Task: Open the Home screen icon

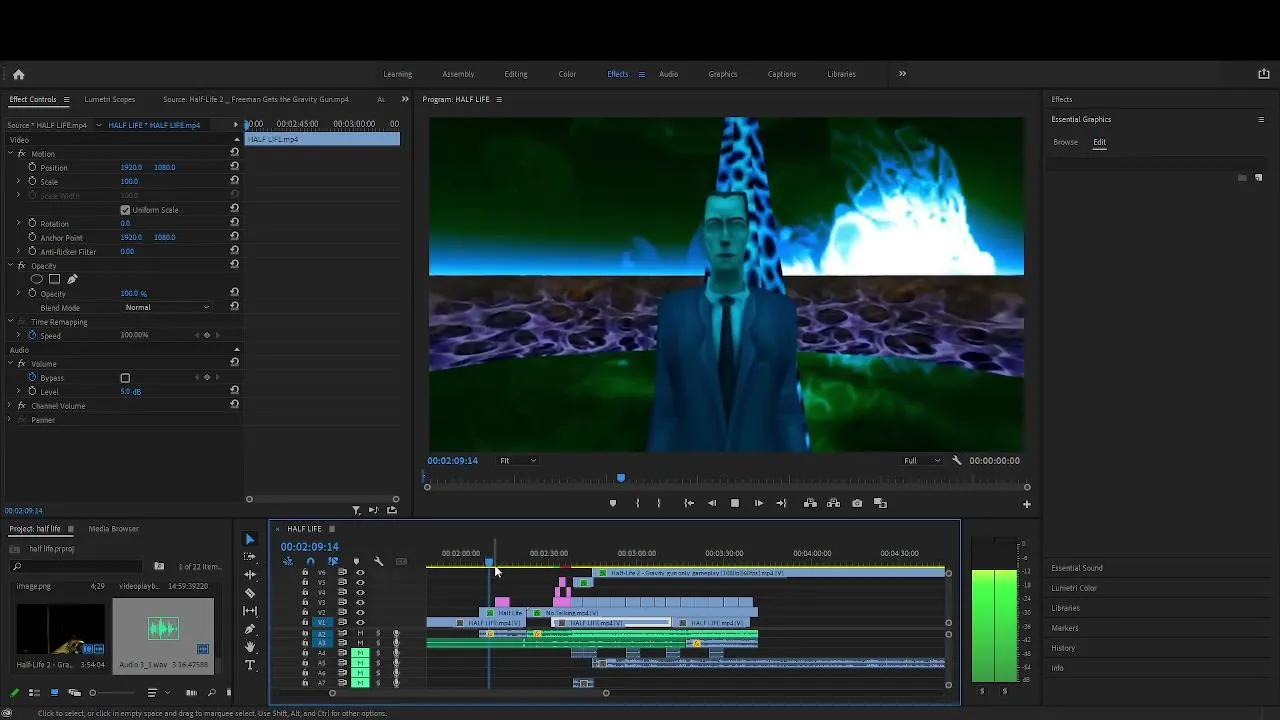Action: [18, 74]
